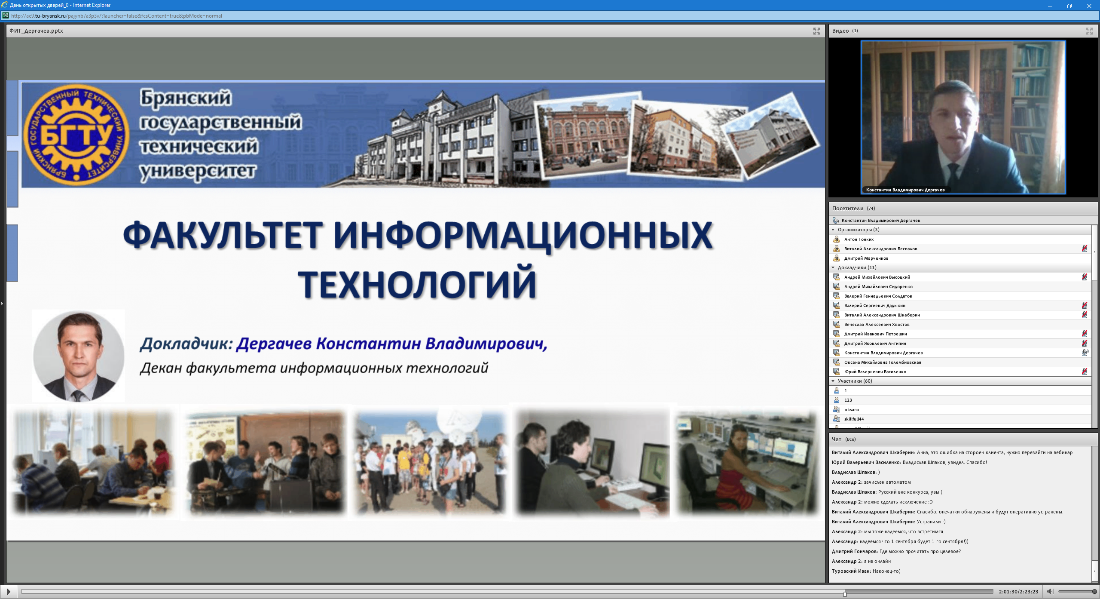Select presenter Солдатов in attendee list
This screenshot has height=602, width=1100.
[x=960, y=296]
